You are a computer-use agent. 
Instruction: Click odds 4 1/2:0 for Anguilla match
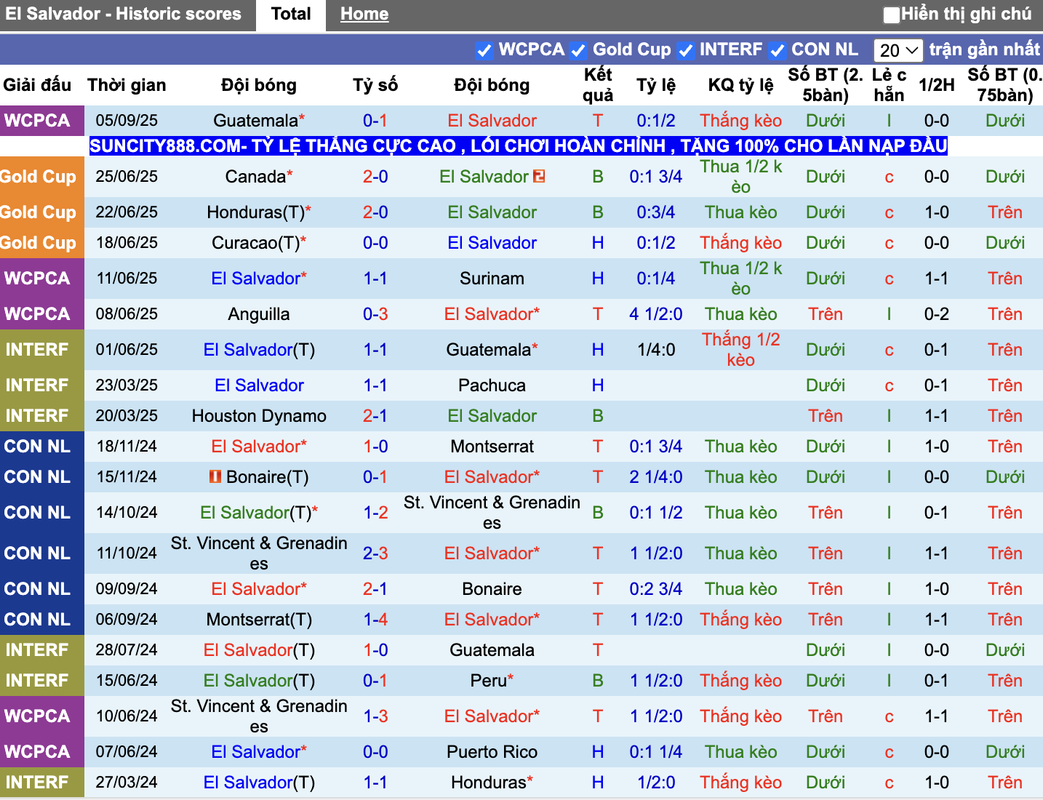pos(656,315)
